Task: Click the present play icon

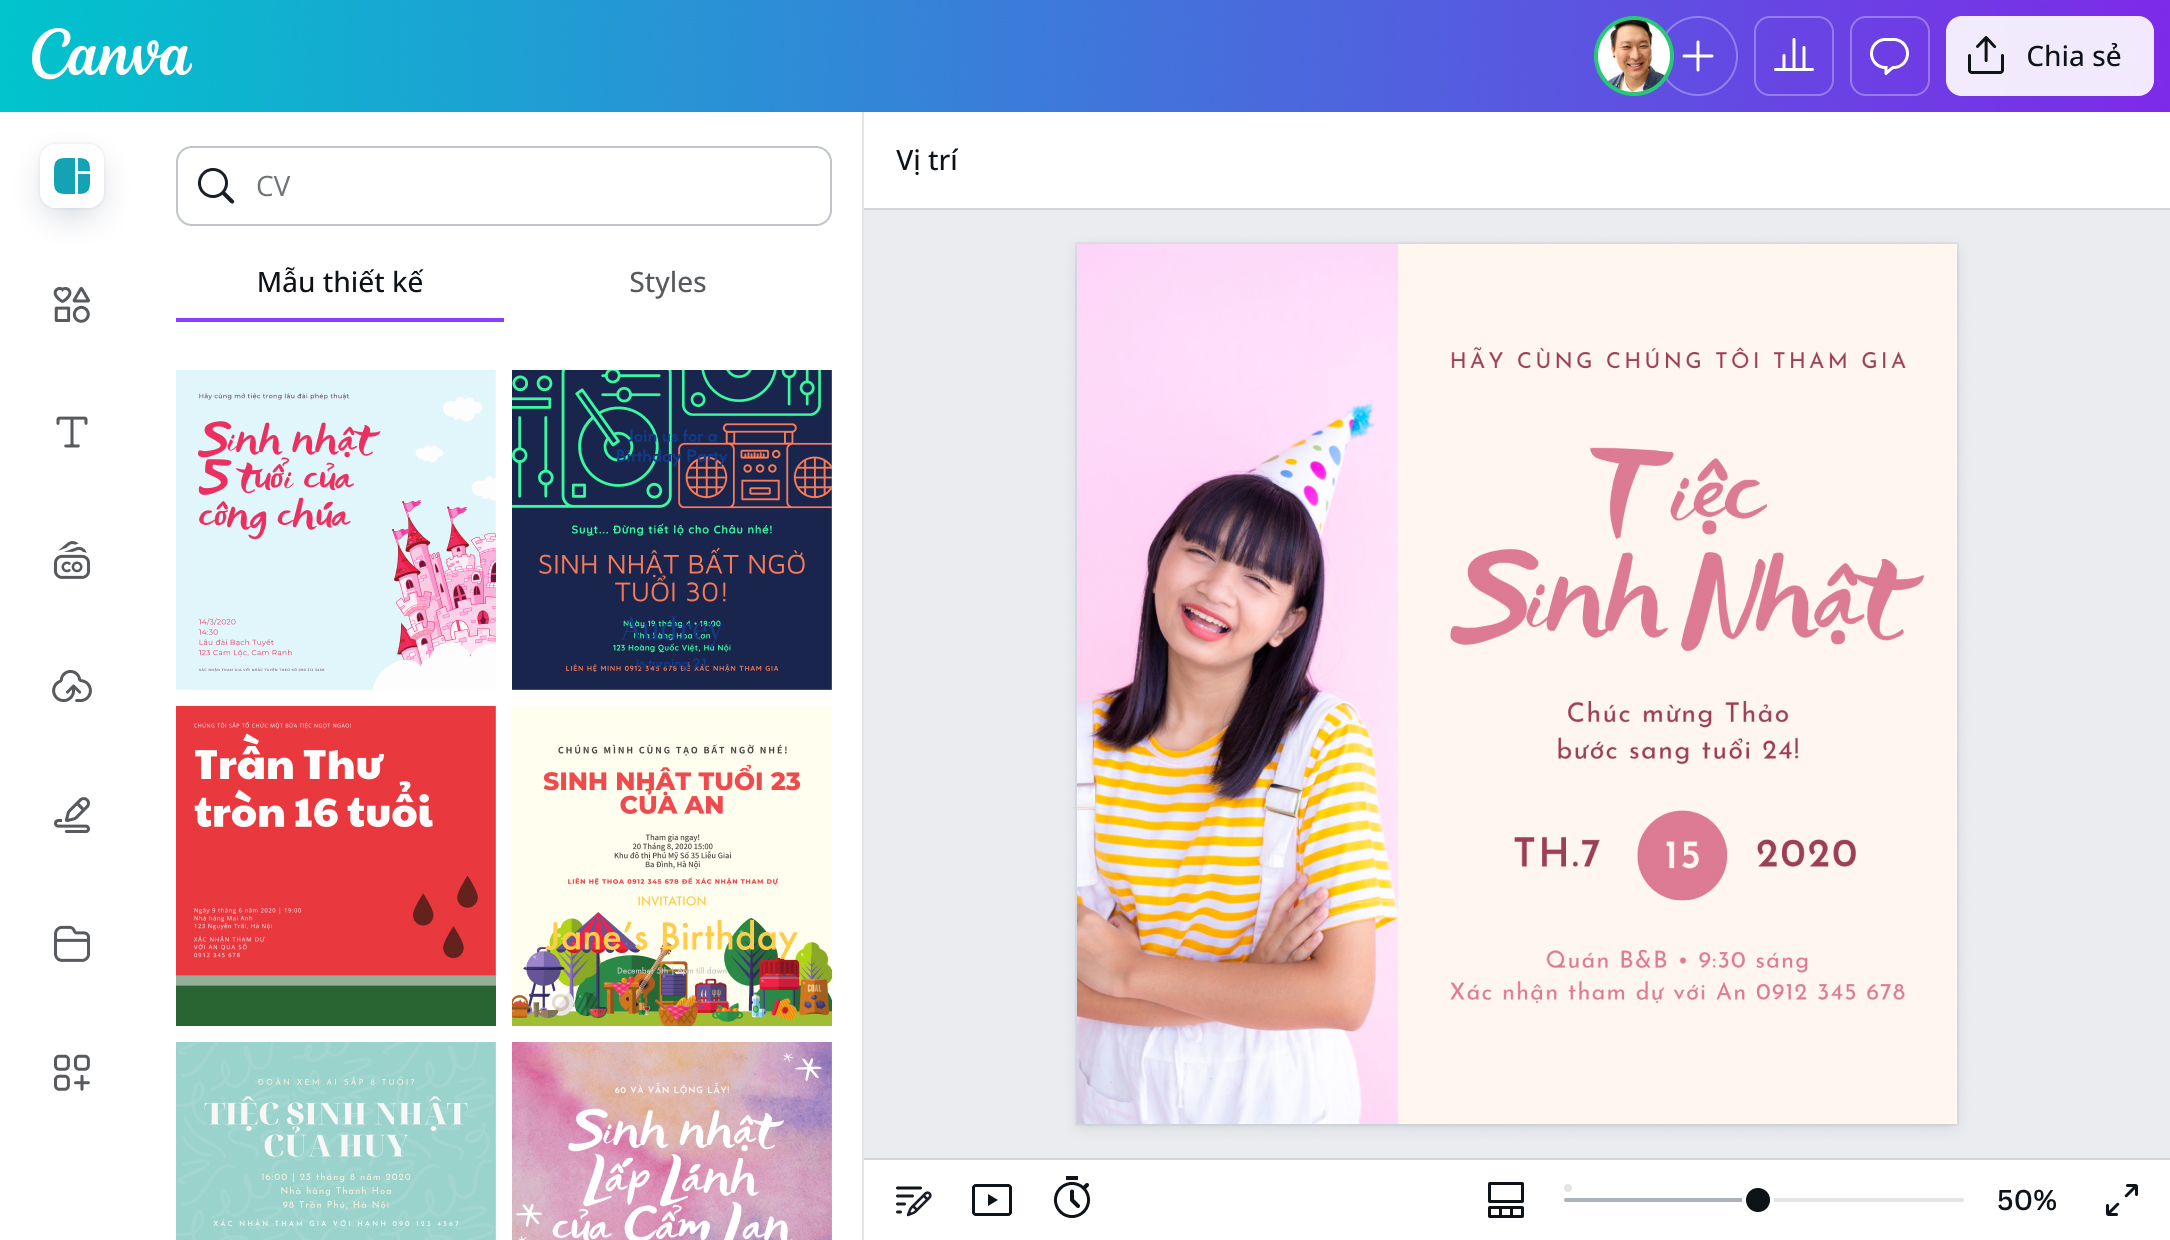Action: [992, 1200]
